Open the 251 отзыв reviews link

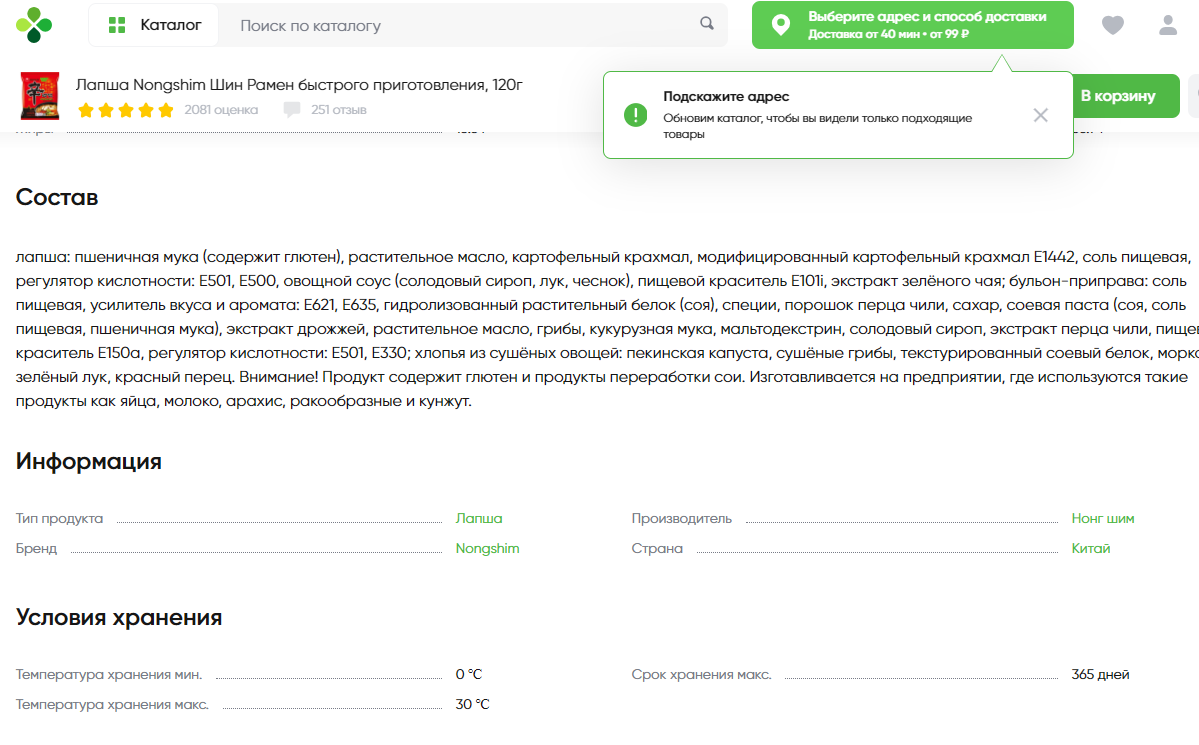tap(339, 110)
